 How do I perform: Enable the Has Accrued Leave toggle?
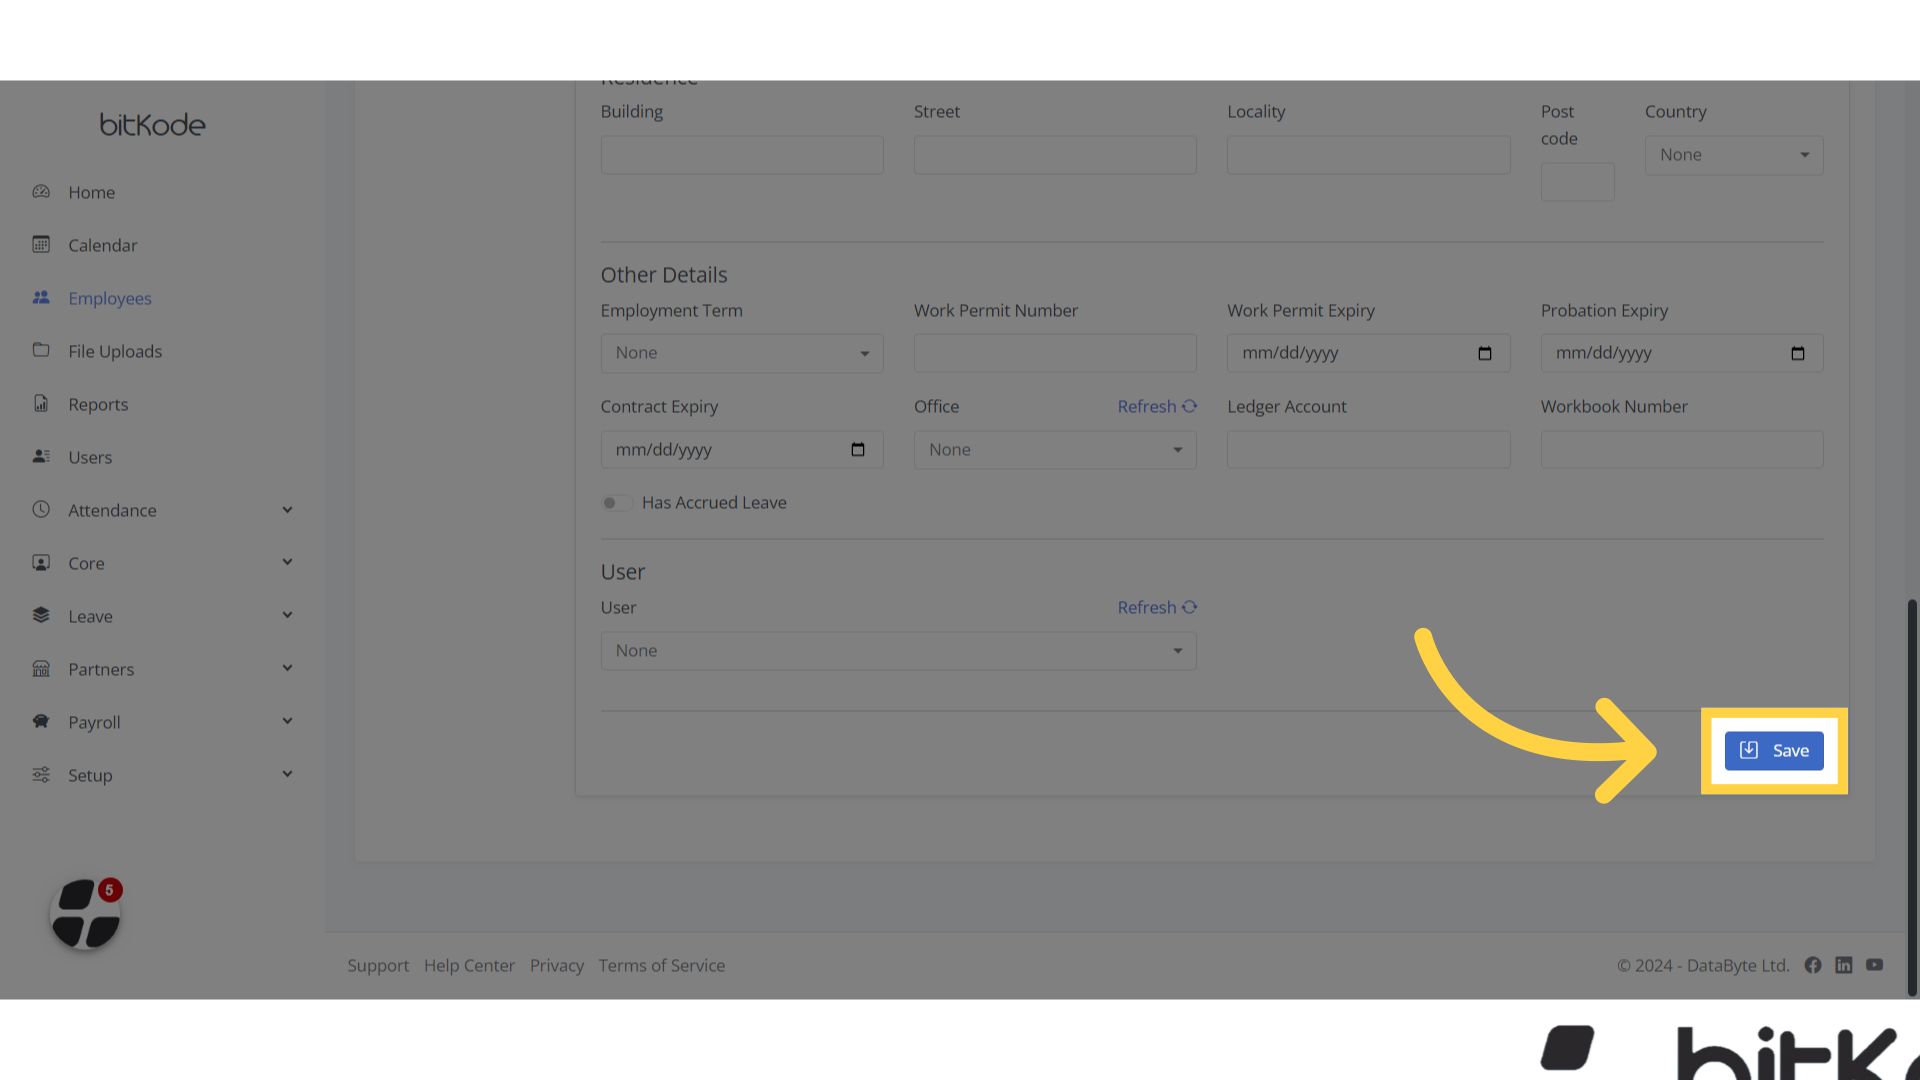pos(616,503)
